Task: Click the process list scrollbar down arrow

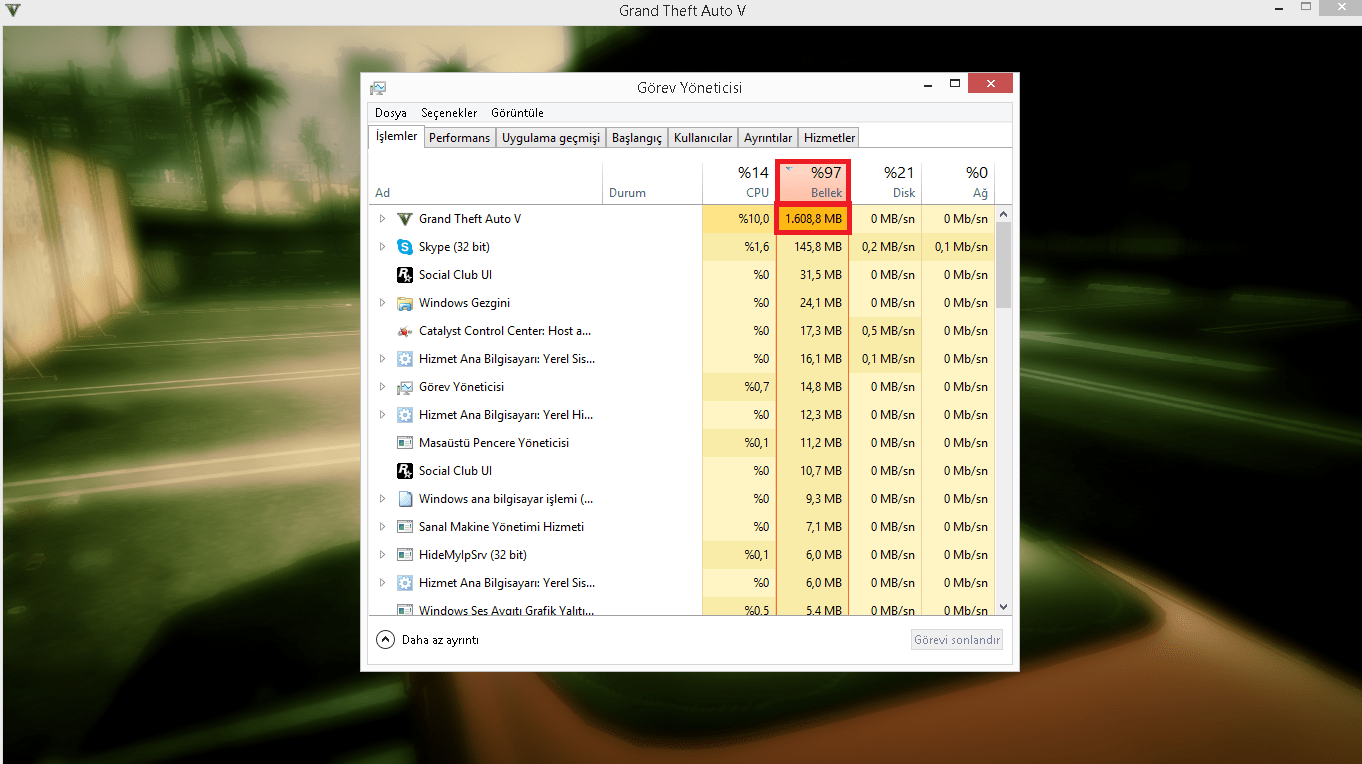Action: [1005, 607]
